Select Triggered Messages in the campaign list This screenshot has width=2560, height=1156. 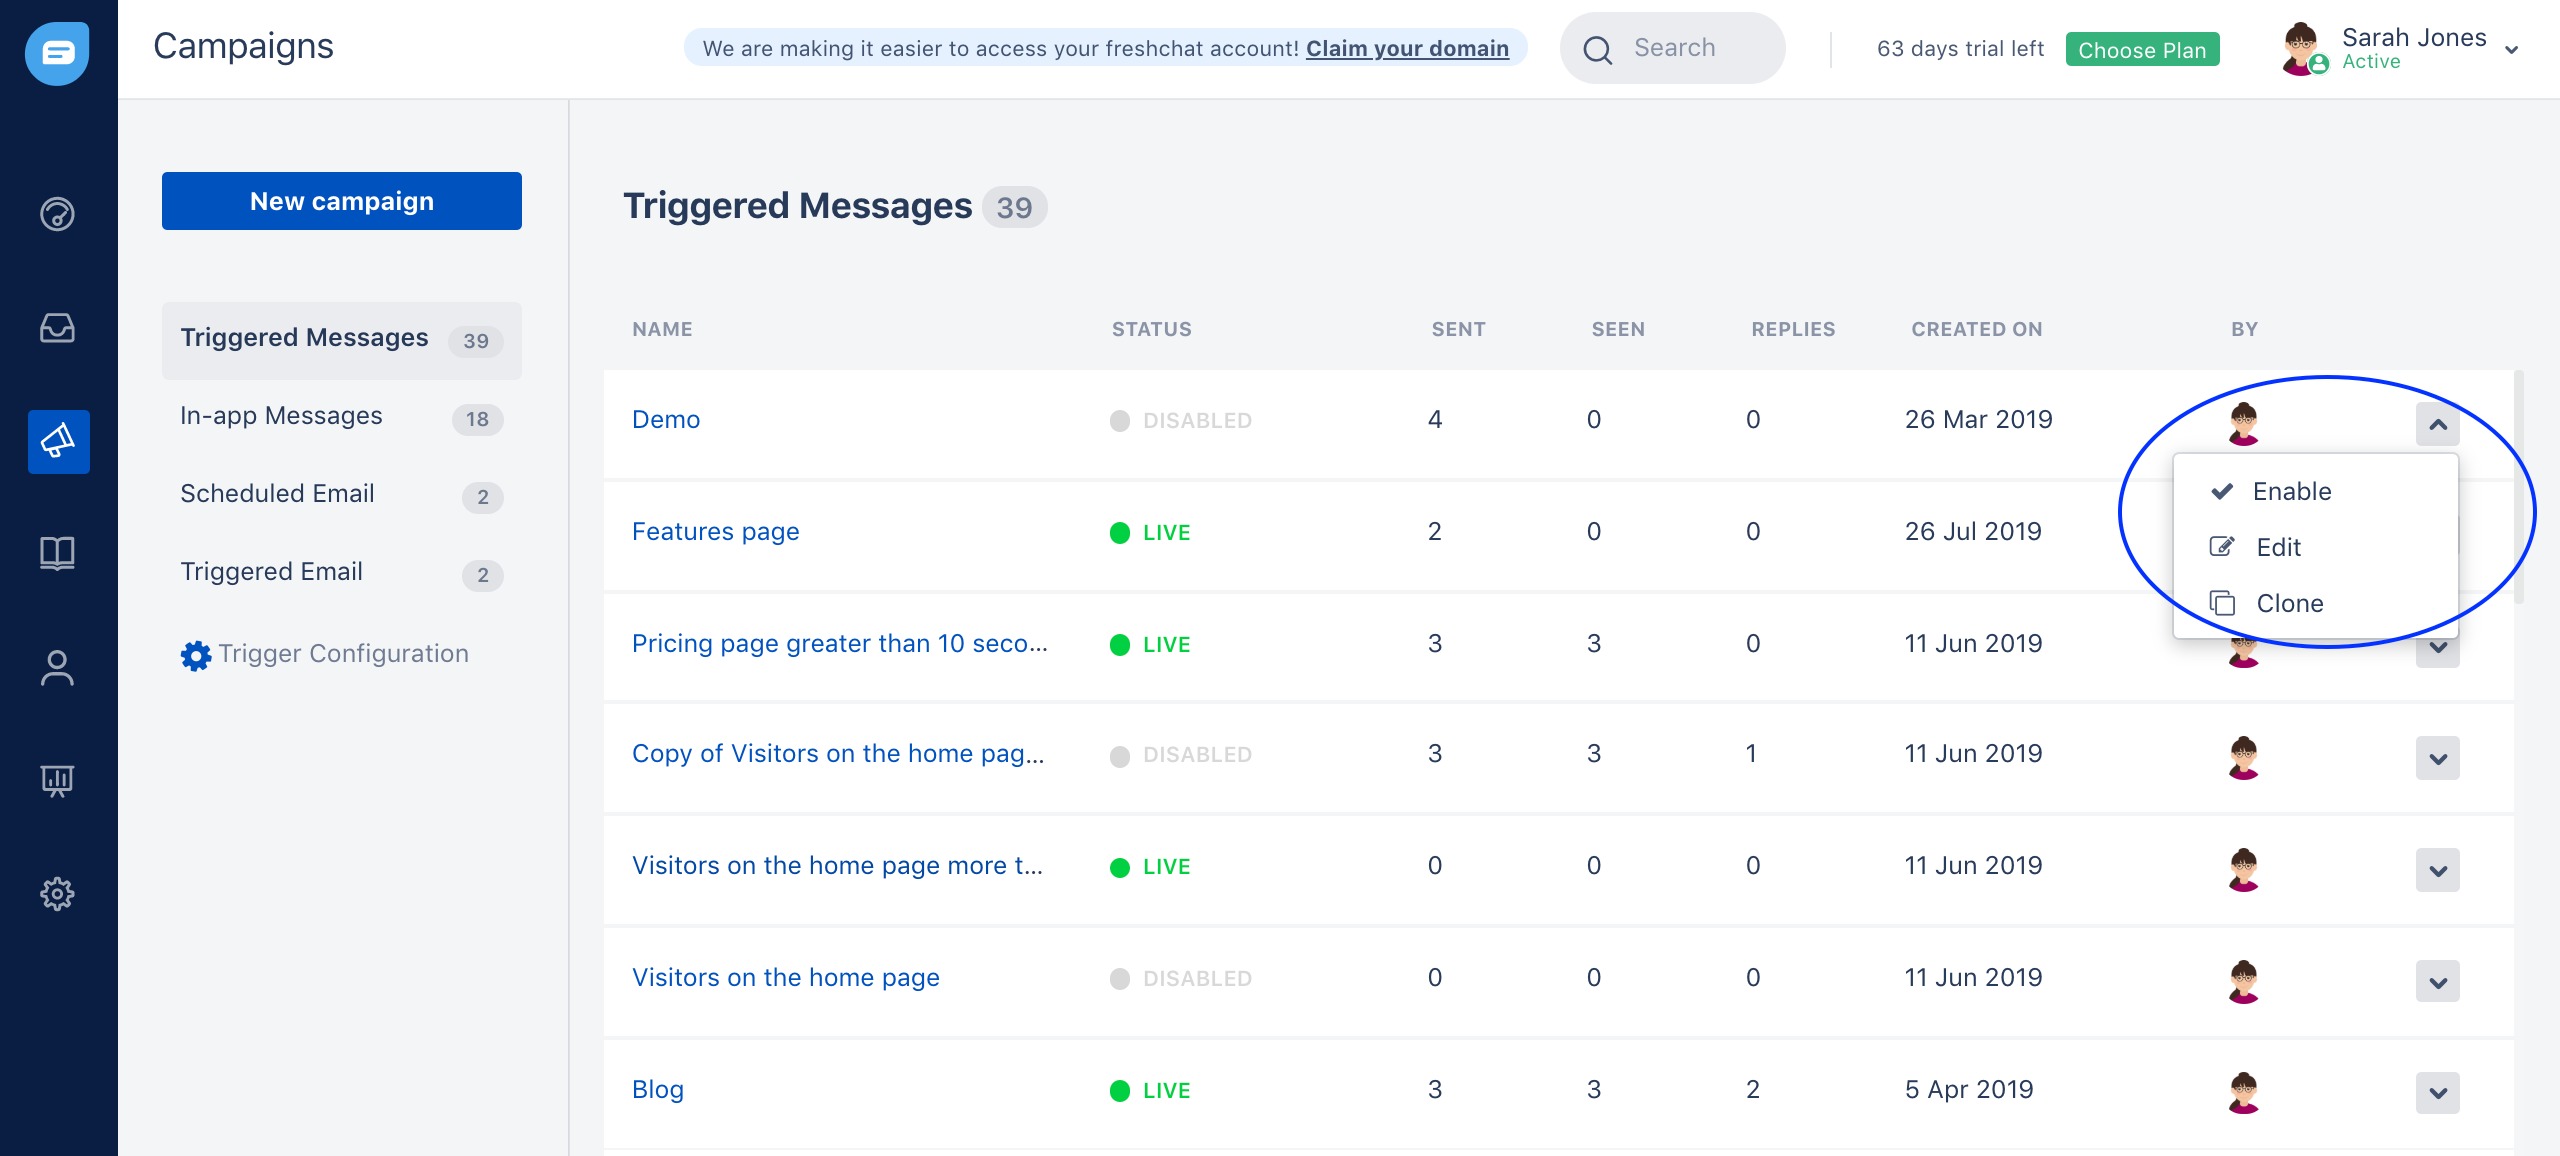point(342,340)
